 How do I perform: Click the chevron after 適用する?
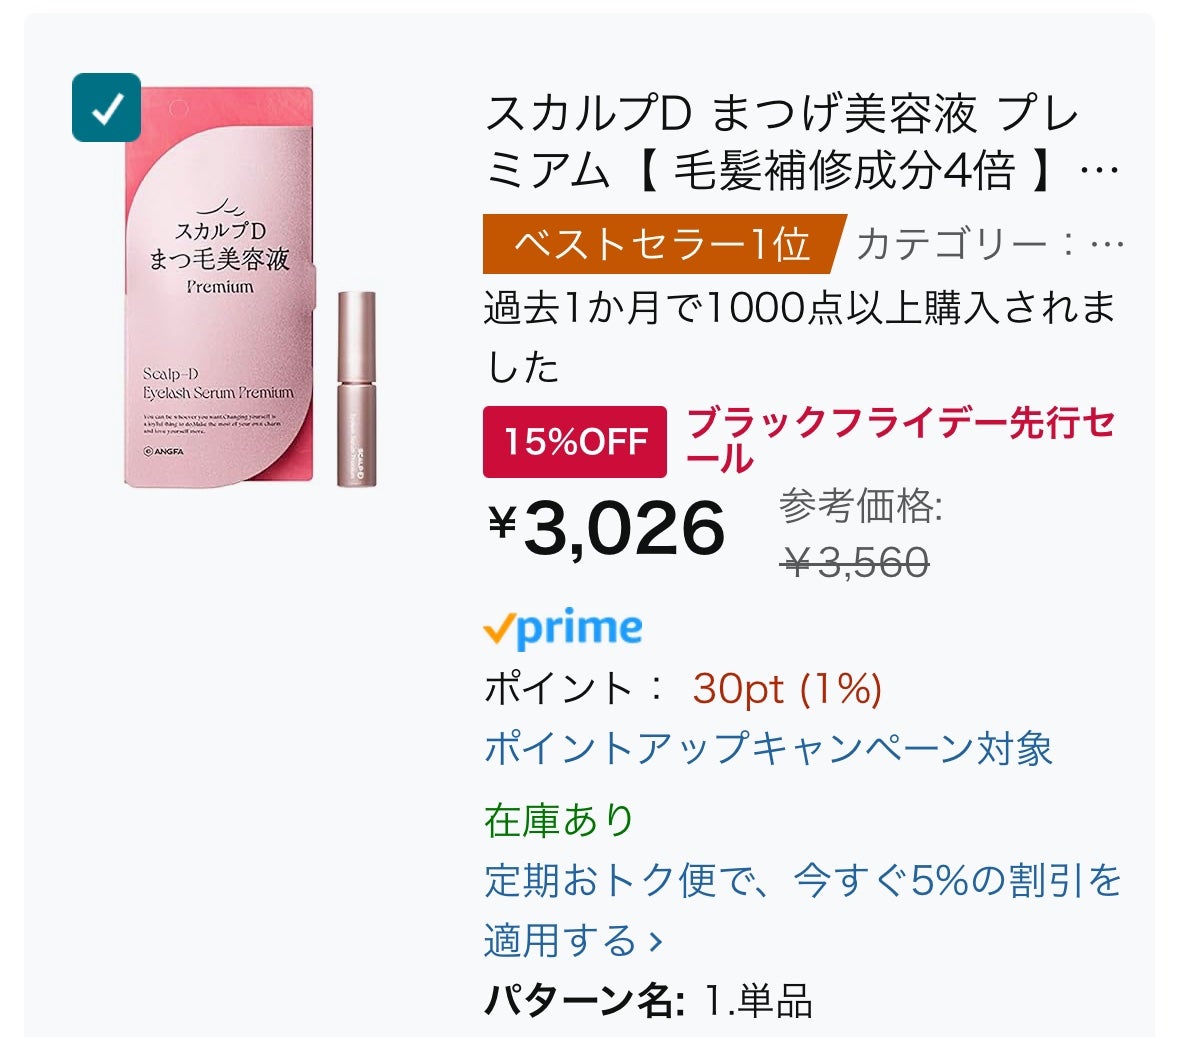coord(656,942)
